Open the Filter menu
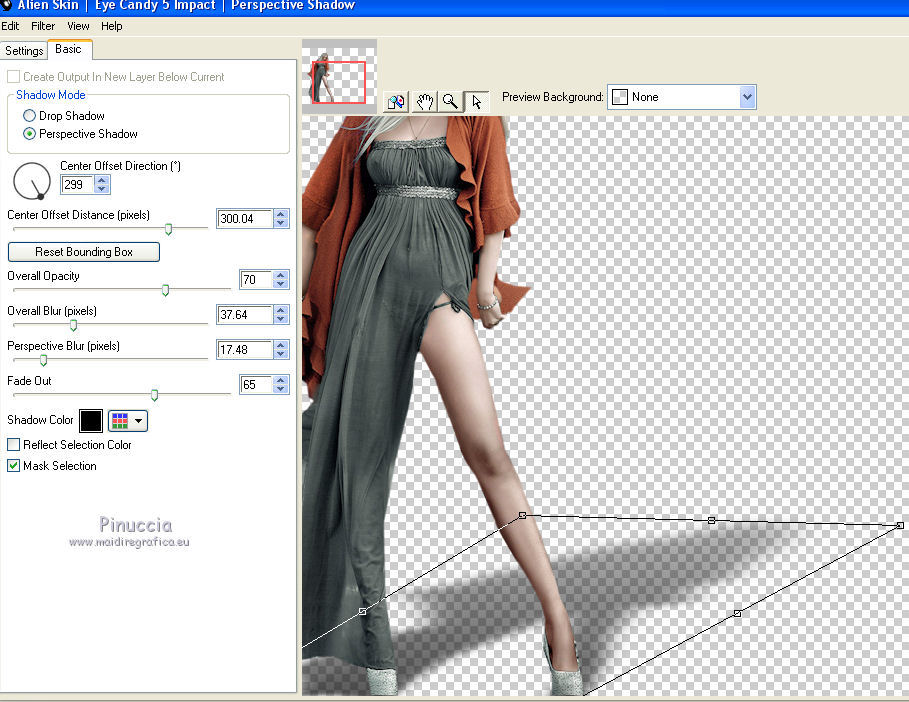Image resolution: width=909 pixels, height=702 pixels. tap(43, 26)
